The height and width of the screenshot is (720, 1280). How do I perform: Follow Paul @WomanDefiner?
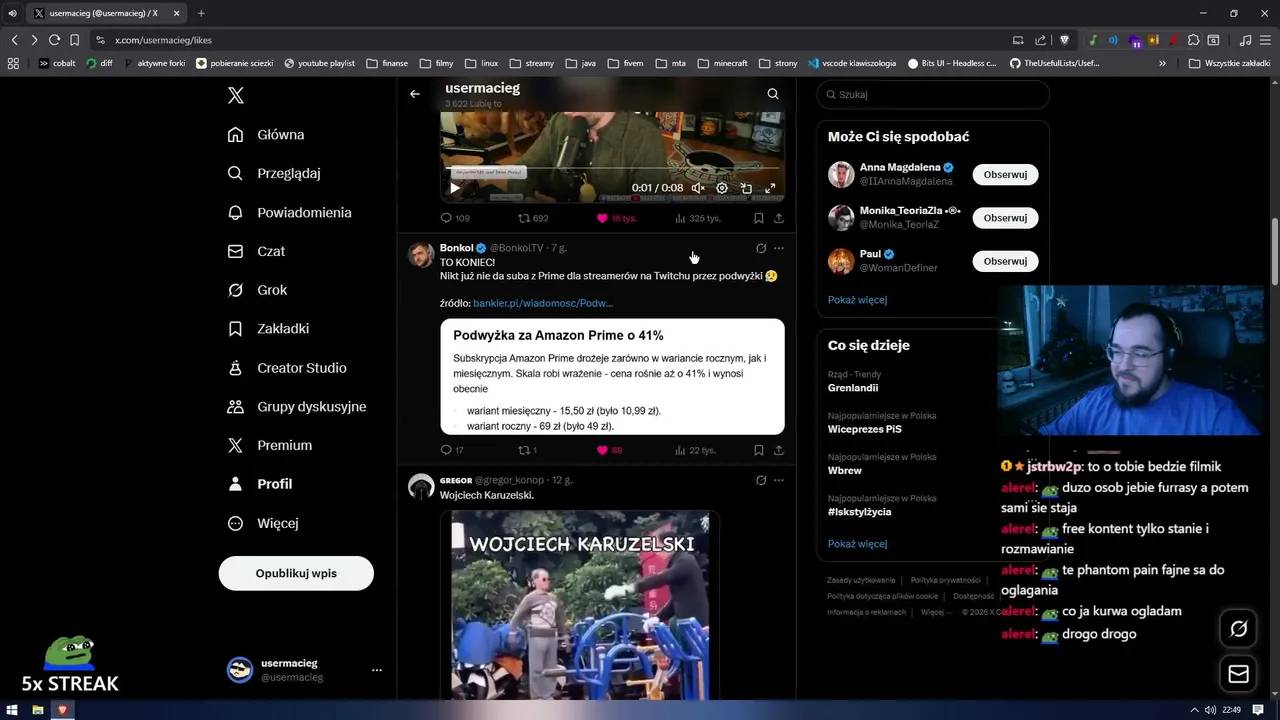tap(1005, 261)
